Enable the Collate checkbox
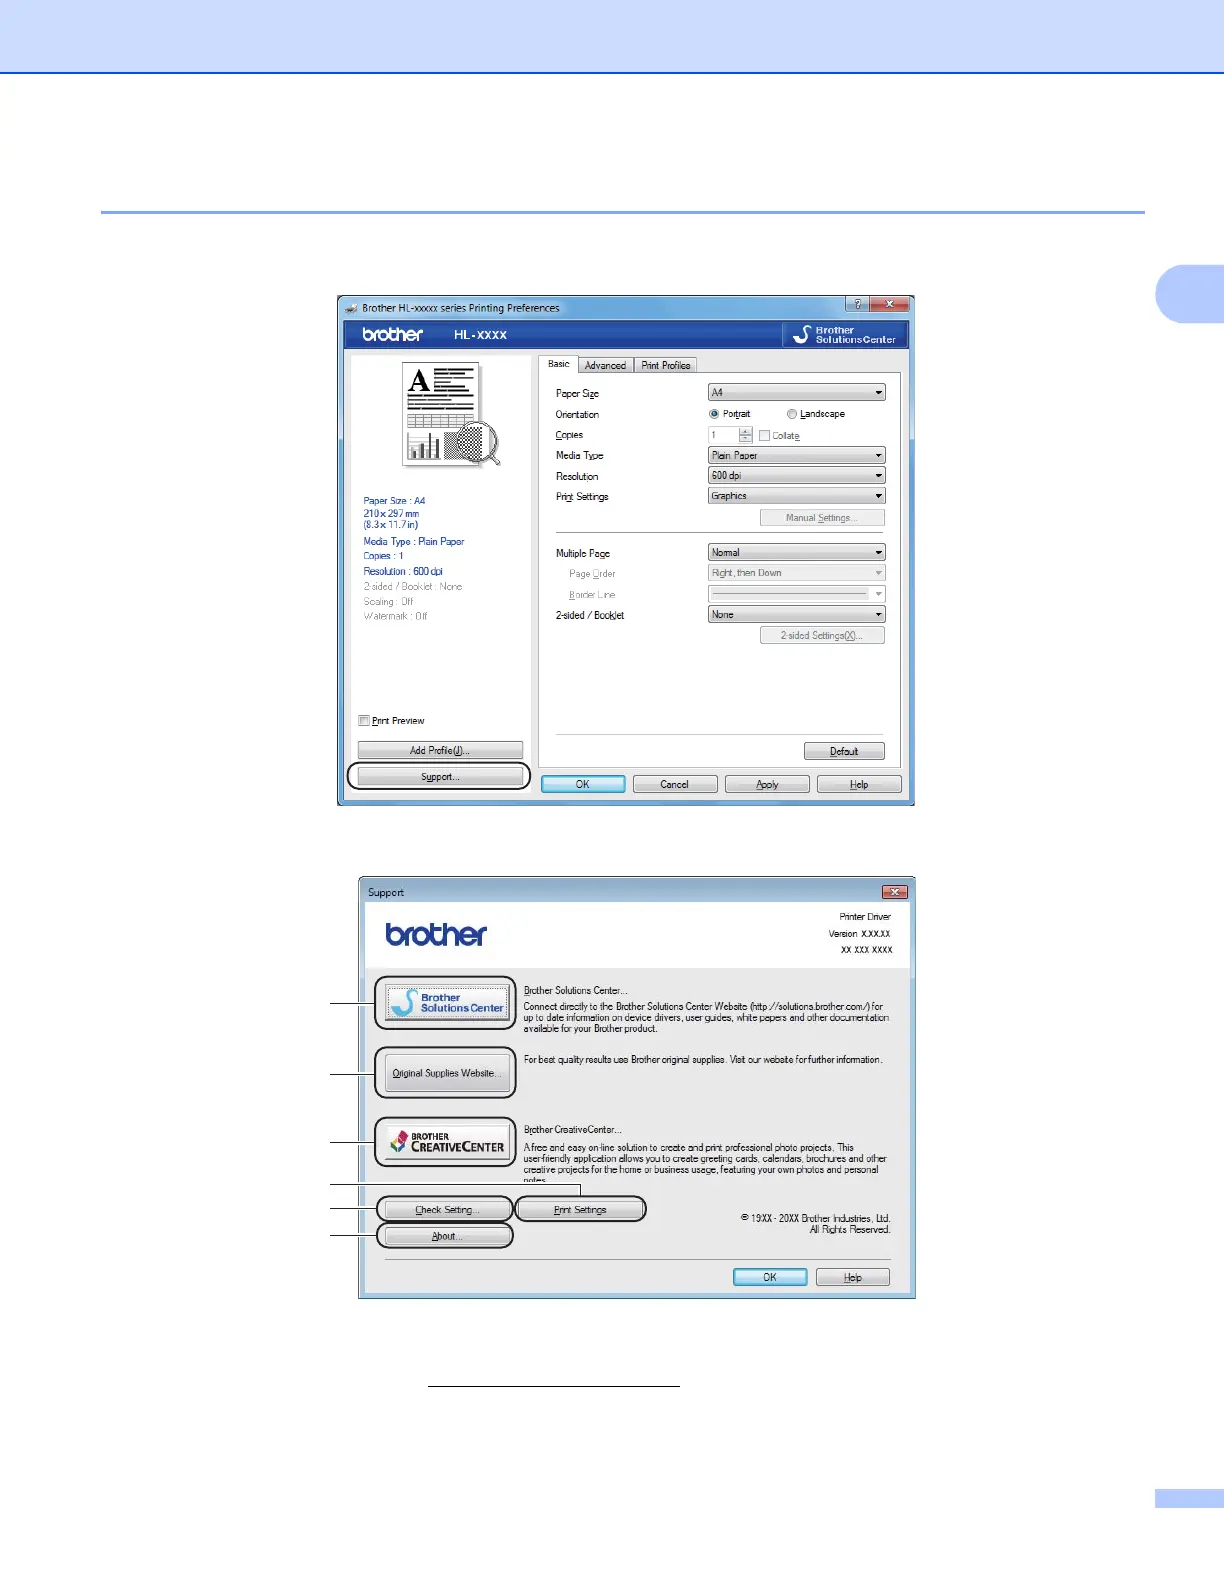Image resolution: width=1224 pixels, height=1580 pixels. point(765,436)
